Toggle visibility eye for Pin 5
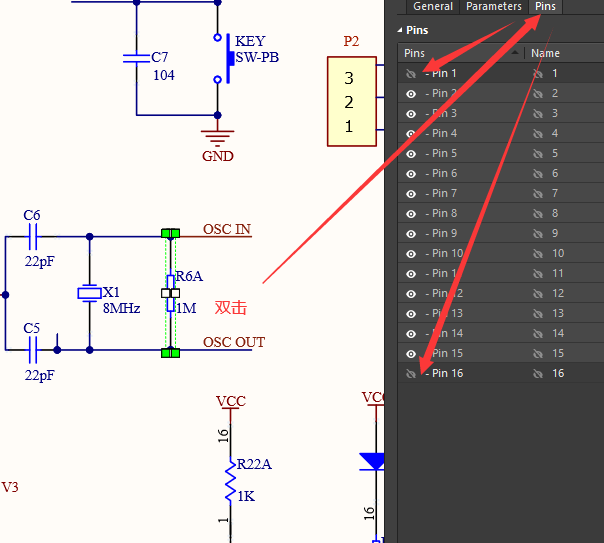604x543 pixels. coord(411,154)
